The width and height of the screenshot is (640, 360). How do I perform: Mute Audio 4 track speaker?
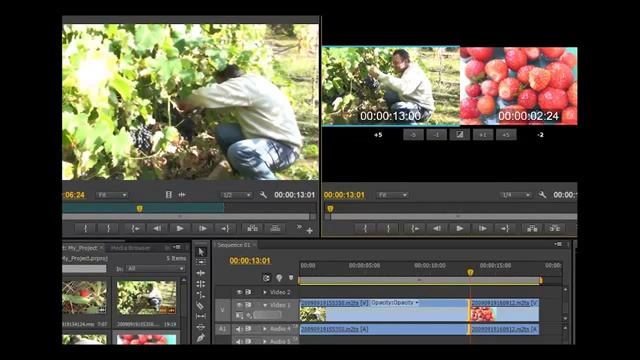239,329
